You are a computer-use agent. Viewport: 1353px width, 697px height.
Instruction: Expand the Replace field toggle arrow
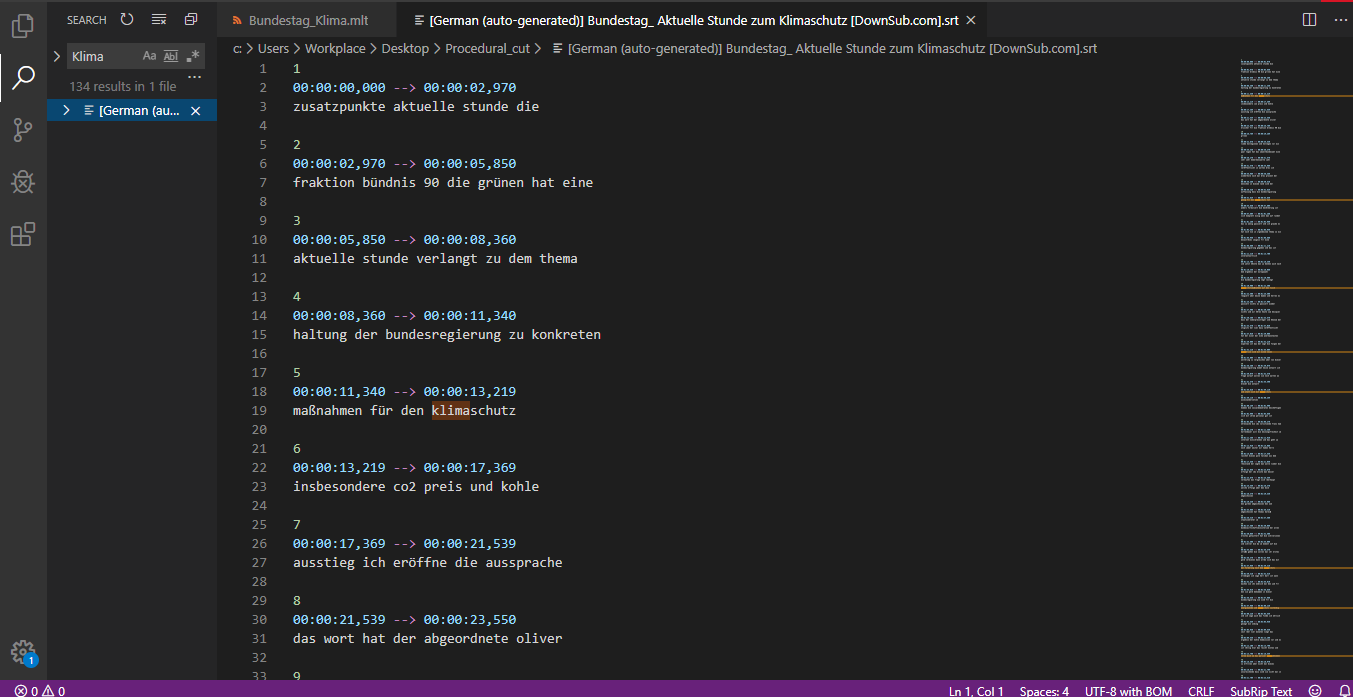click(57, 56)
